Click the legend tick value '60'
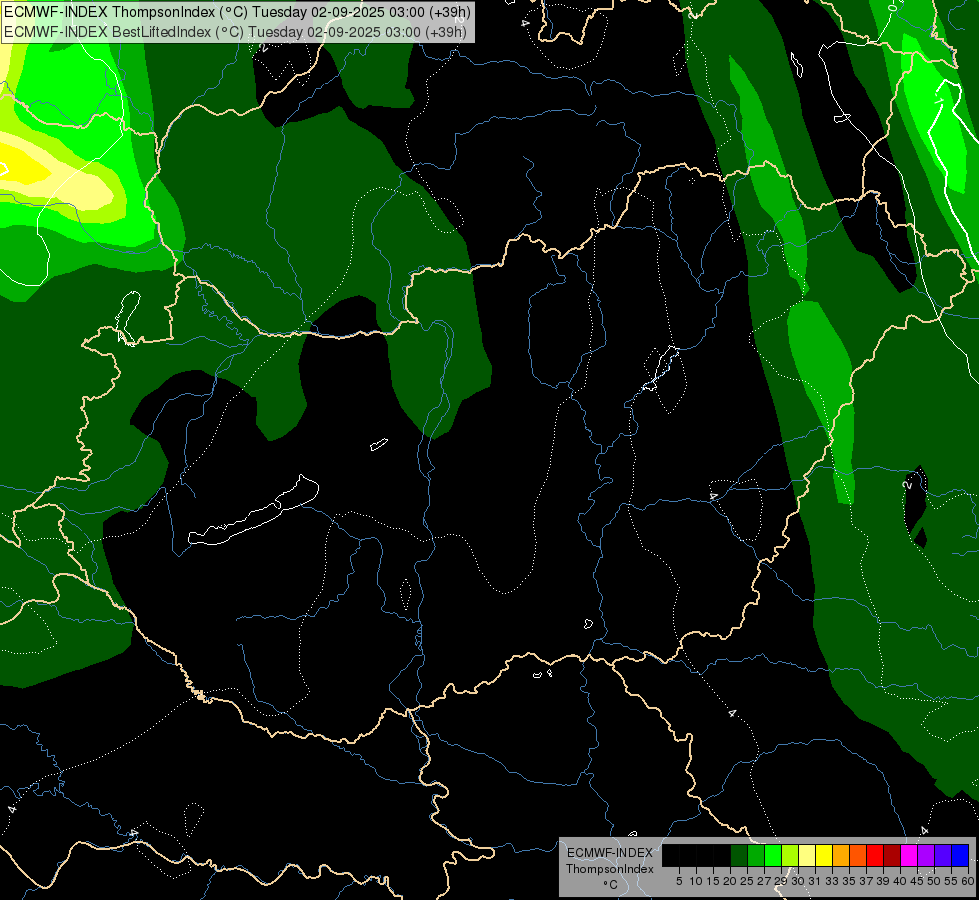Viewport: 979px width, 900px height. (968, 881)
